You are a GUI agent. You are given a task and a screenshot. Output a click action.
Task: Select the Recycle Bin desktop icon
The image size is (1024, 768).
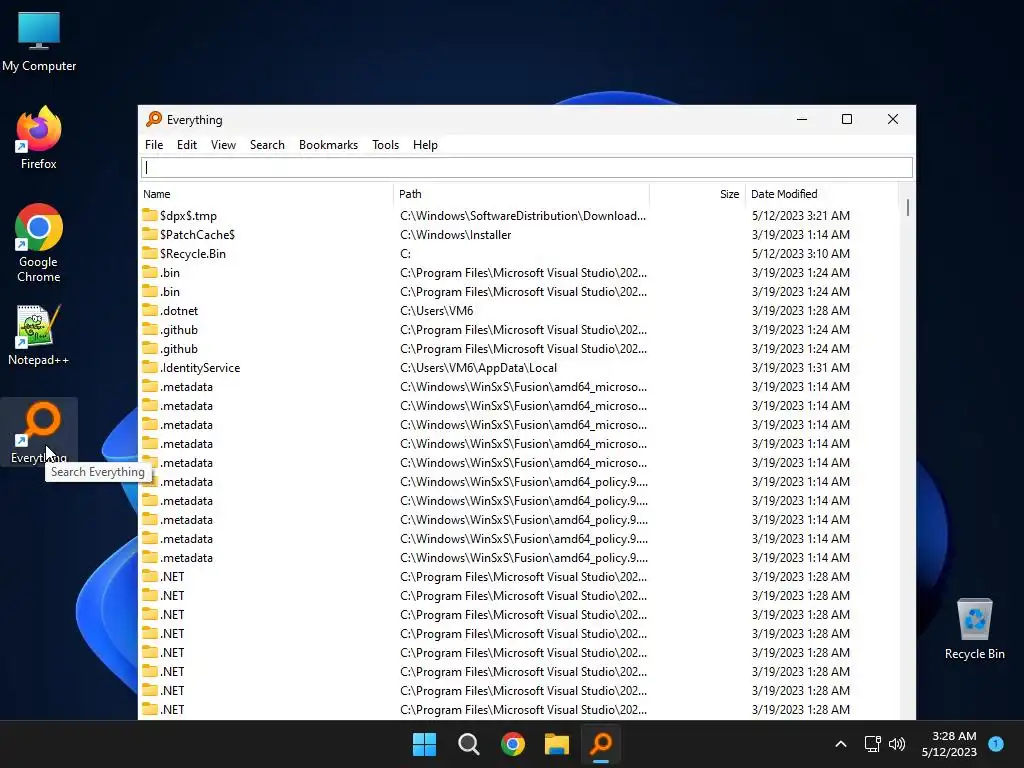pyautogui.click(x=974, y=629)
